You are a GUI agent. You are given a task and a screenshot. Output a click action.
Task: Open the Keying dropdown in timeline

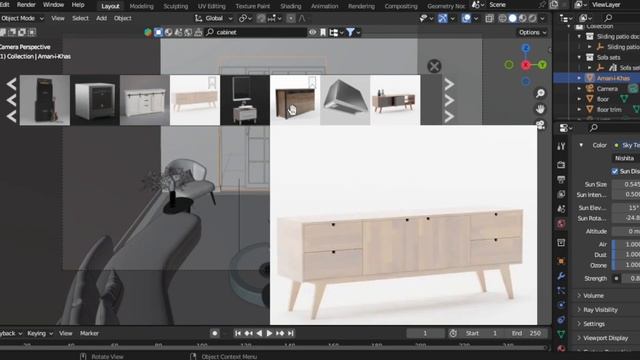(x=40, y=333)
